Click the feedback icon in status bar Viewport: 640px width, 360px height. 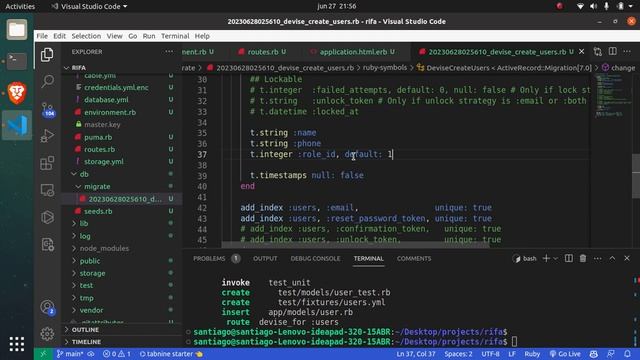[x=611, y=354]
